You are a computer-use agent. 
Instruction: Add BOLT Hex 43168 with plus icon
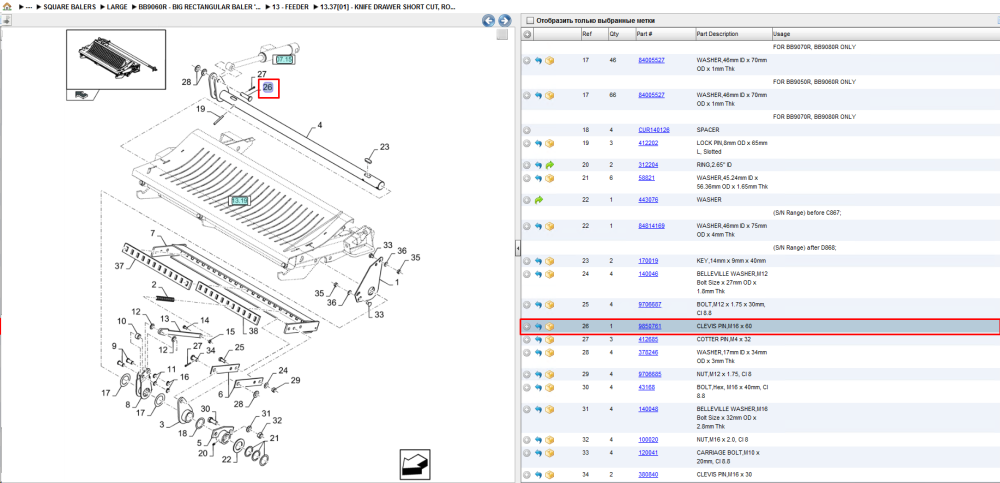(x=527, y=387)
